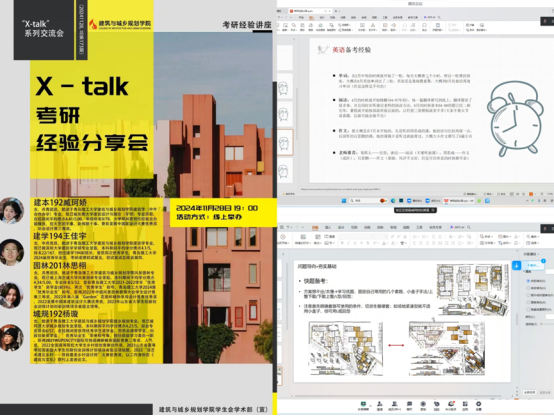Click the Tencent Meeting settings gear icon
This screenshot has height=416, width=554.
pyautogui.click(x=478, y=405)
